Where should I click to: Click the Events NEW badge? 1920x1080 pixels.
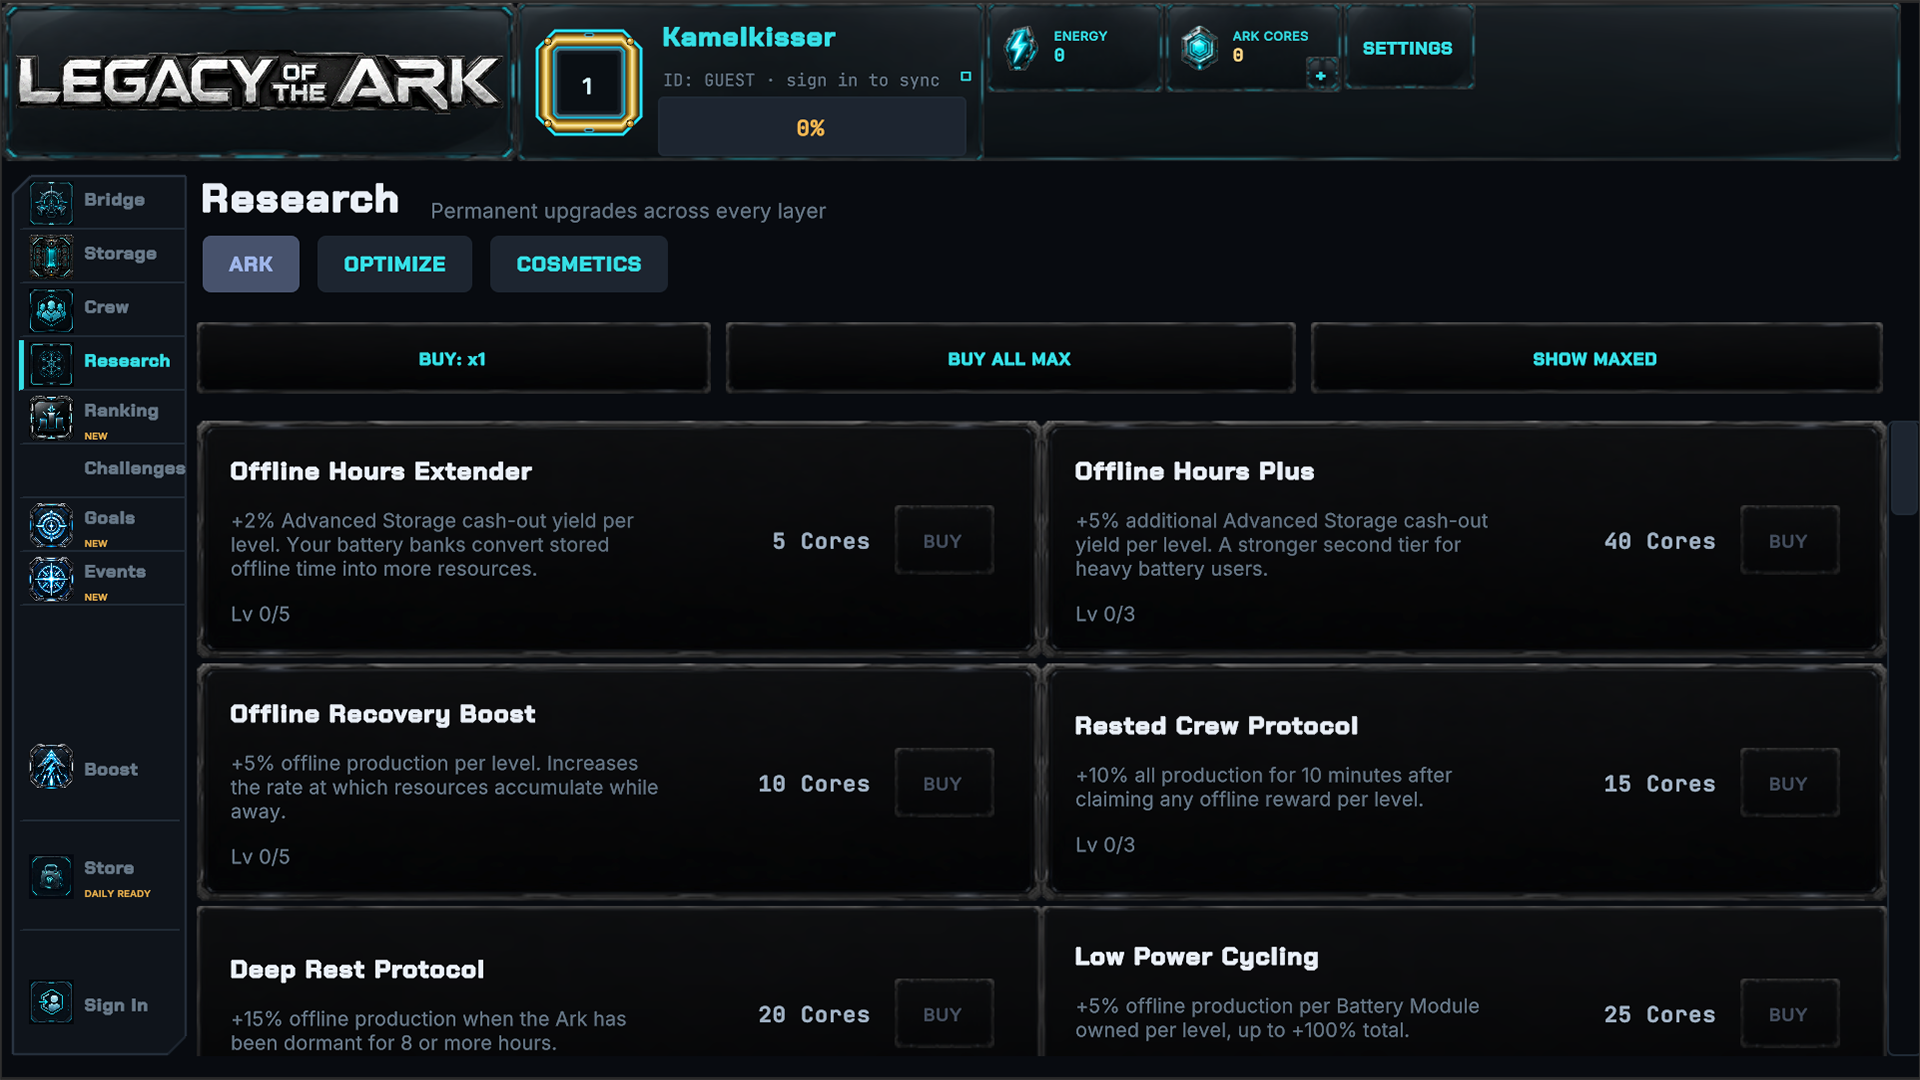96,597
